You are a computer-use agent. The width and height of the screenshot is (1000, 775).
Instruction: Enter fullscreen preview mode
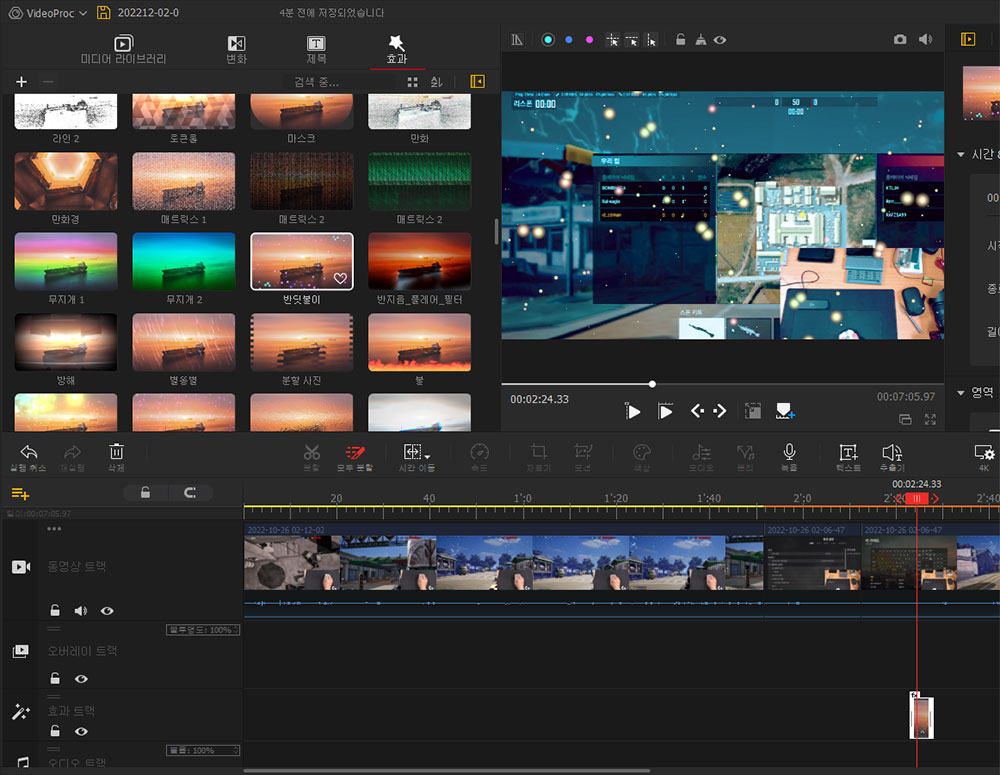pyautogui.click(x=930, y=420)
